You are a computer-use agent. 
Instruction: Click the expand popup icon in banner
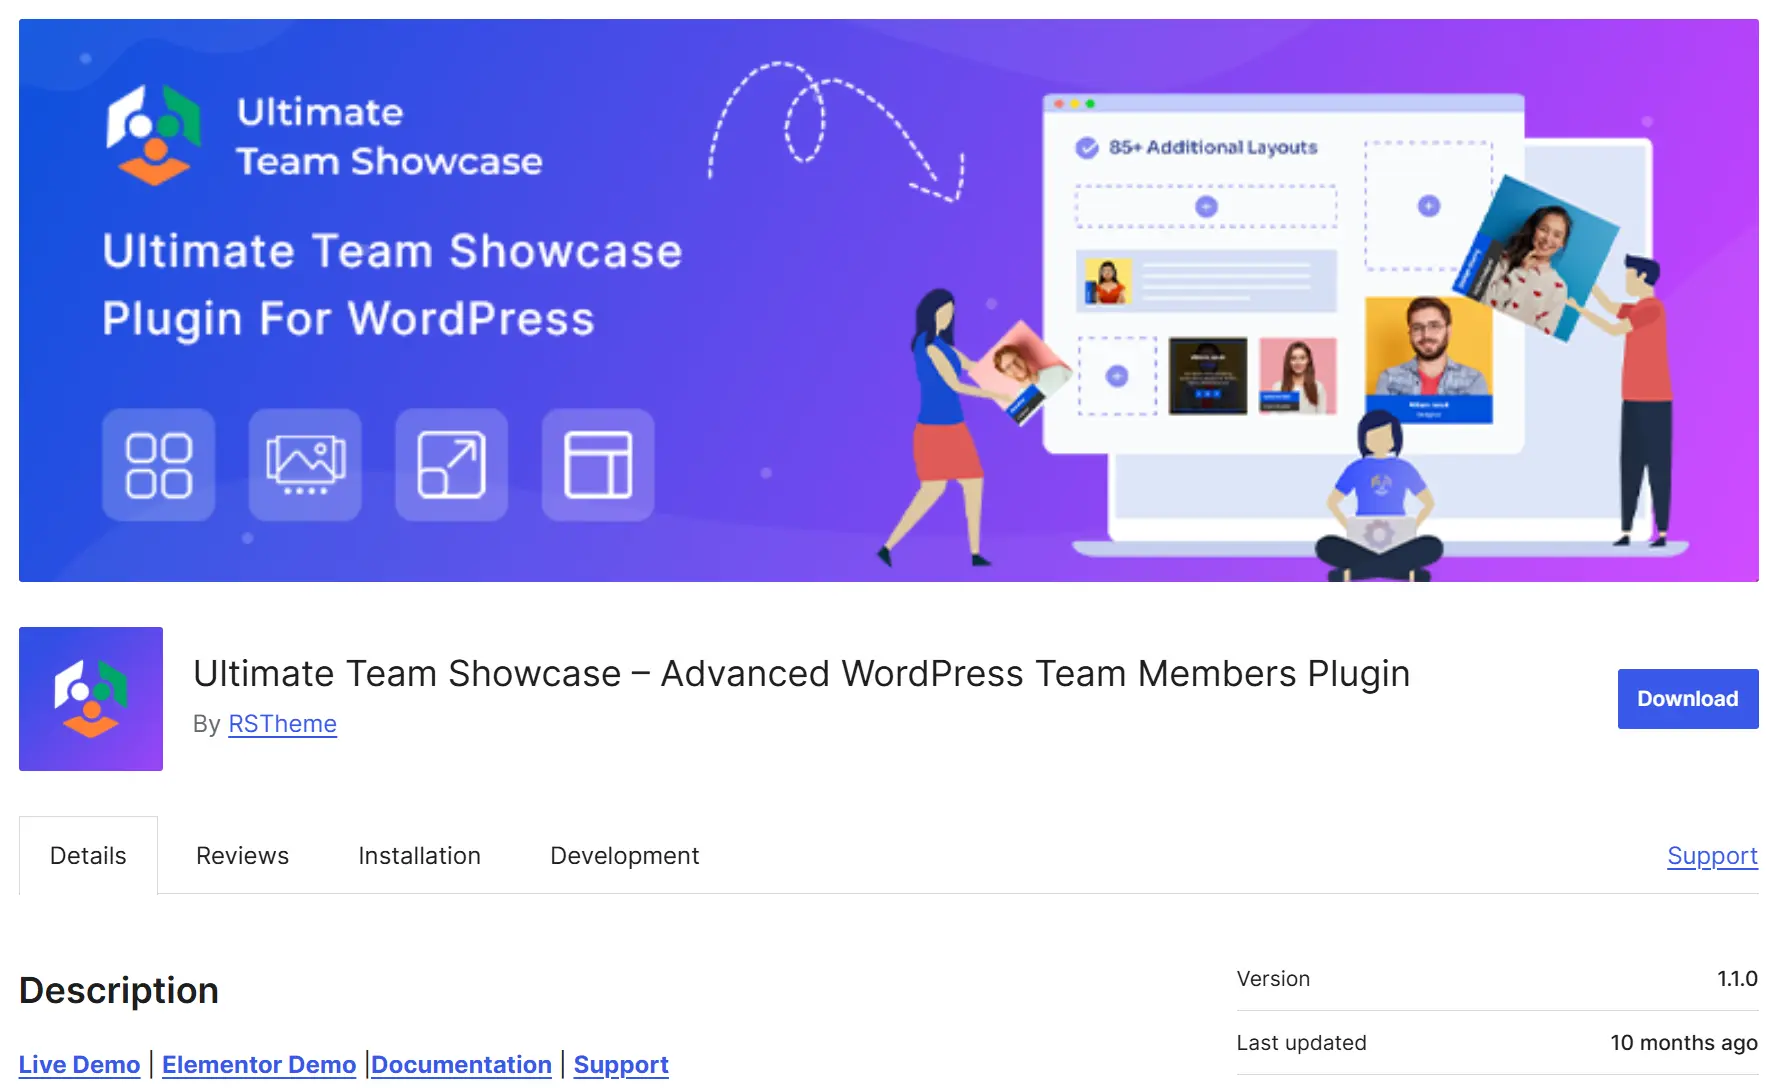click(x=451, y=465)
